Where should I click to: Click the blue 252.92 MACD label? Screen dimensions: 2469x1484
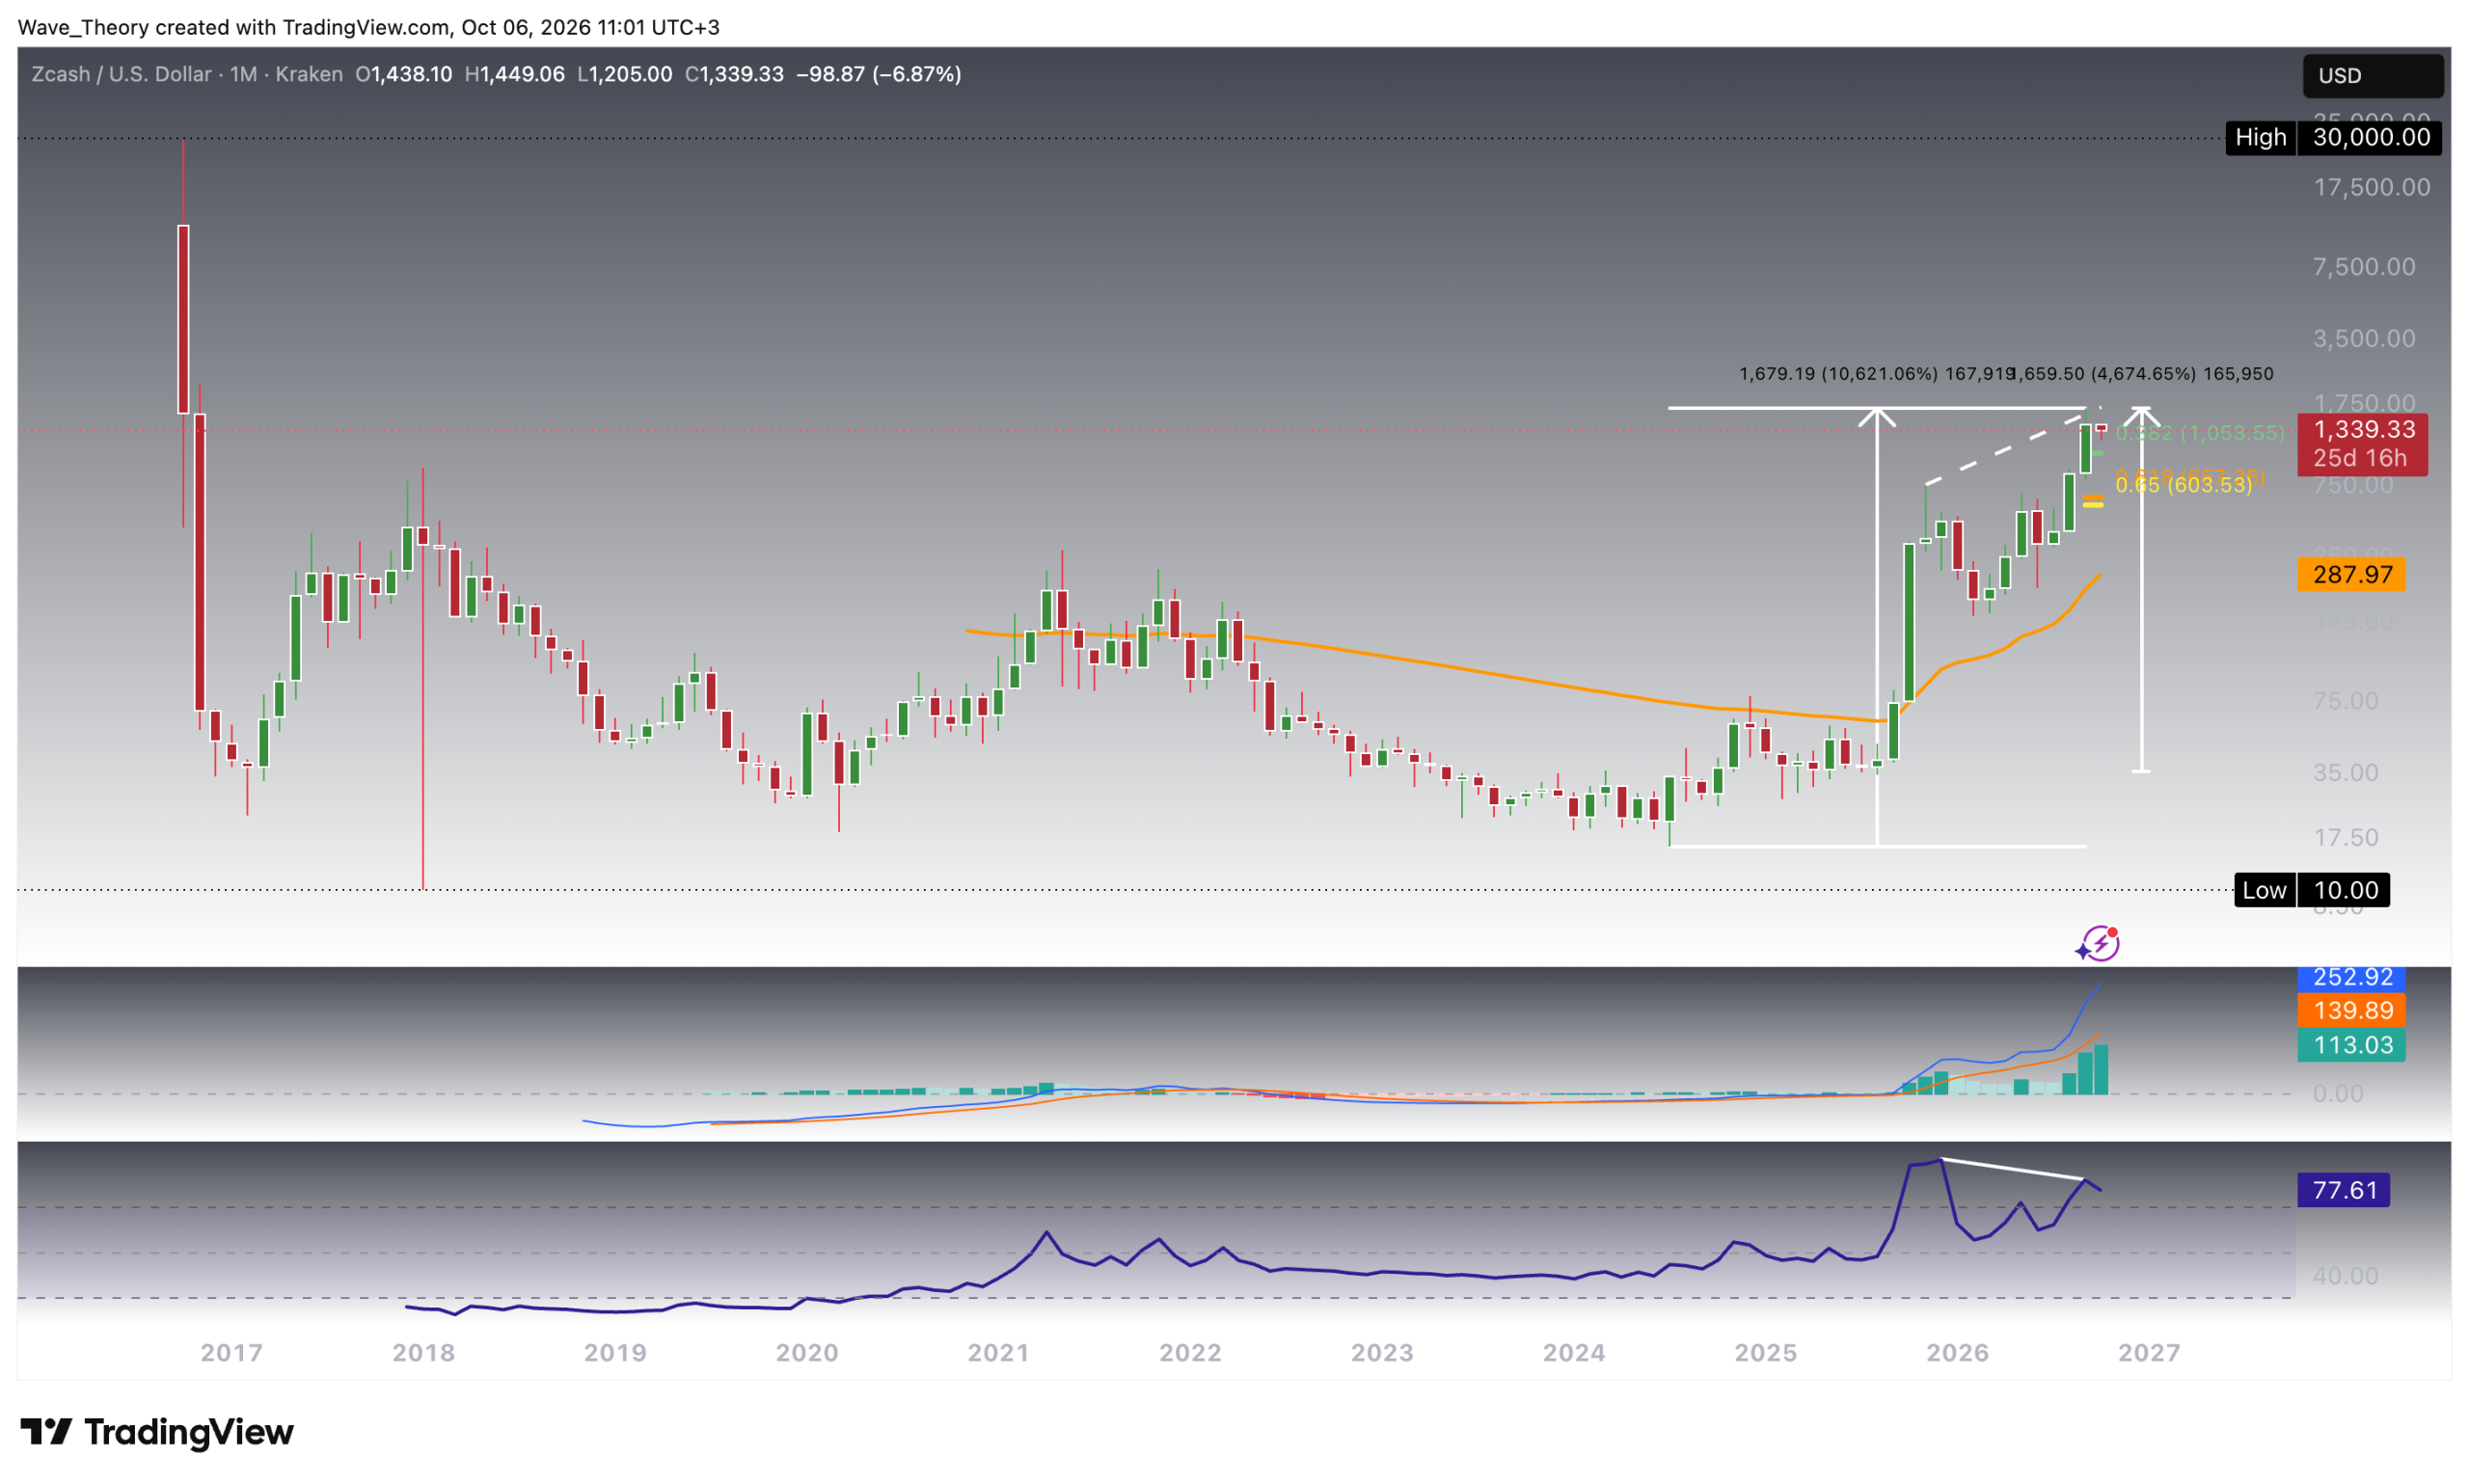pyautogui.click(x=2351, y=977)
